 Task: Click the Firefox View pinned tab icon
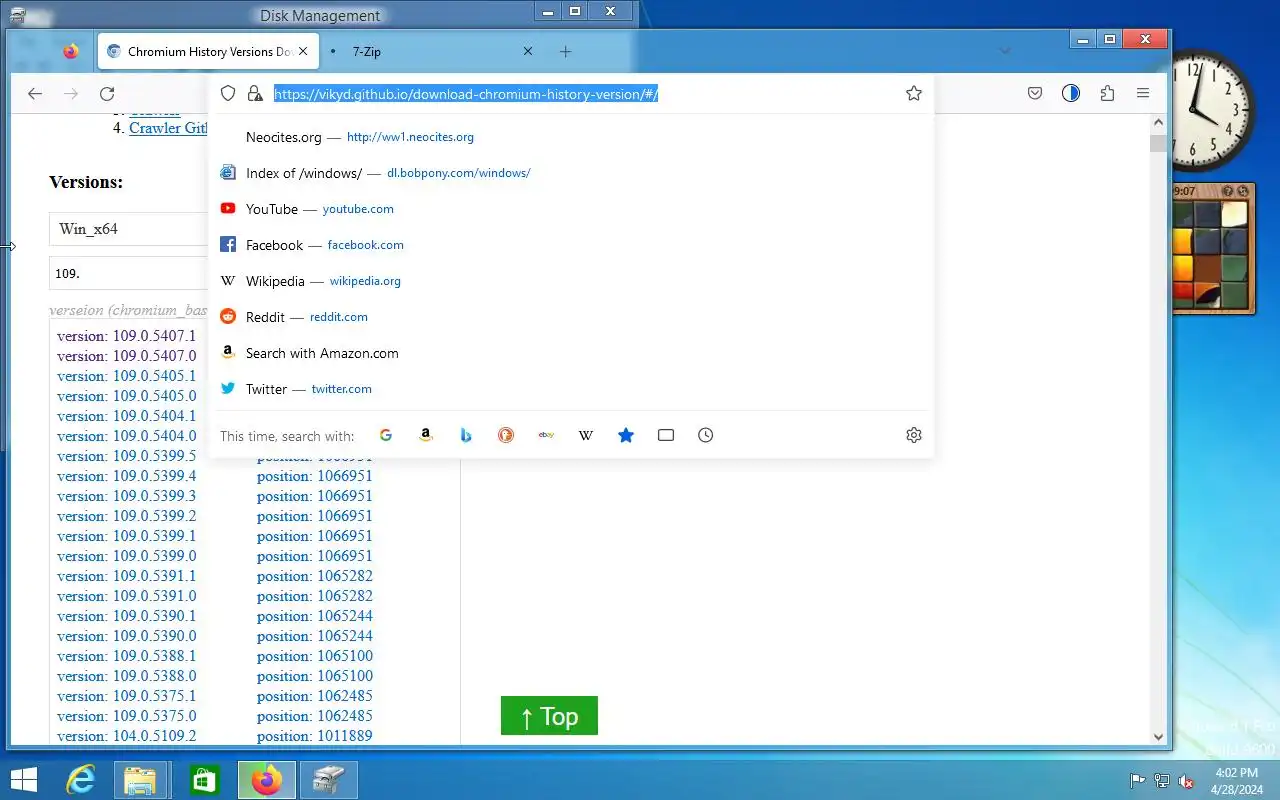(x=70, y=51)
